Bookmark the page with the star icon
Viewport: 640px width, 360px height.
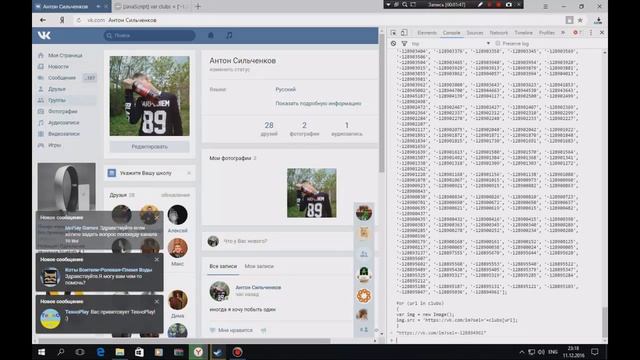(580, 20)
